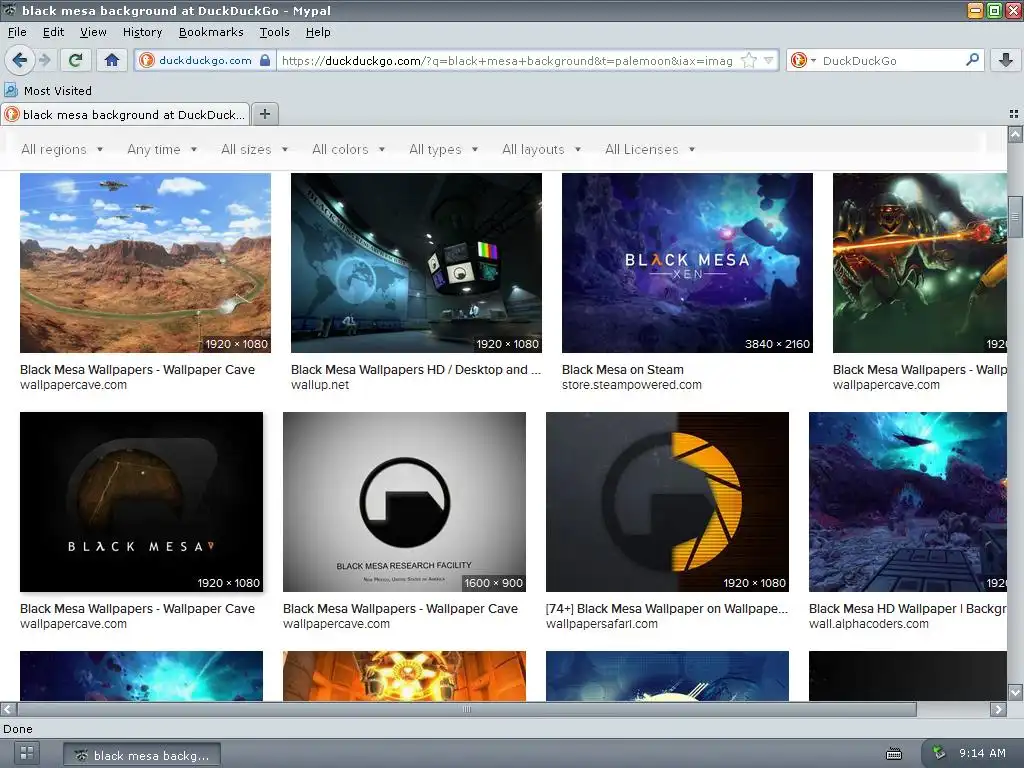This screenshot has width=1024, height=768.
Task: Open the dark BLACK MESA logo text thumbnail
Action: 142,502
